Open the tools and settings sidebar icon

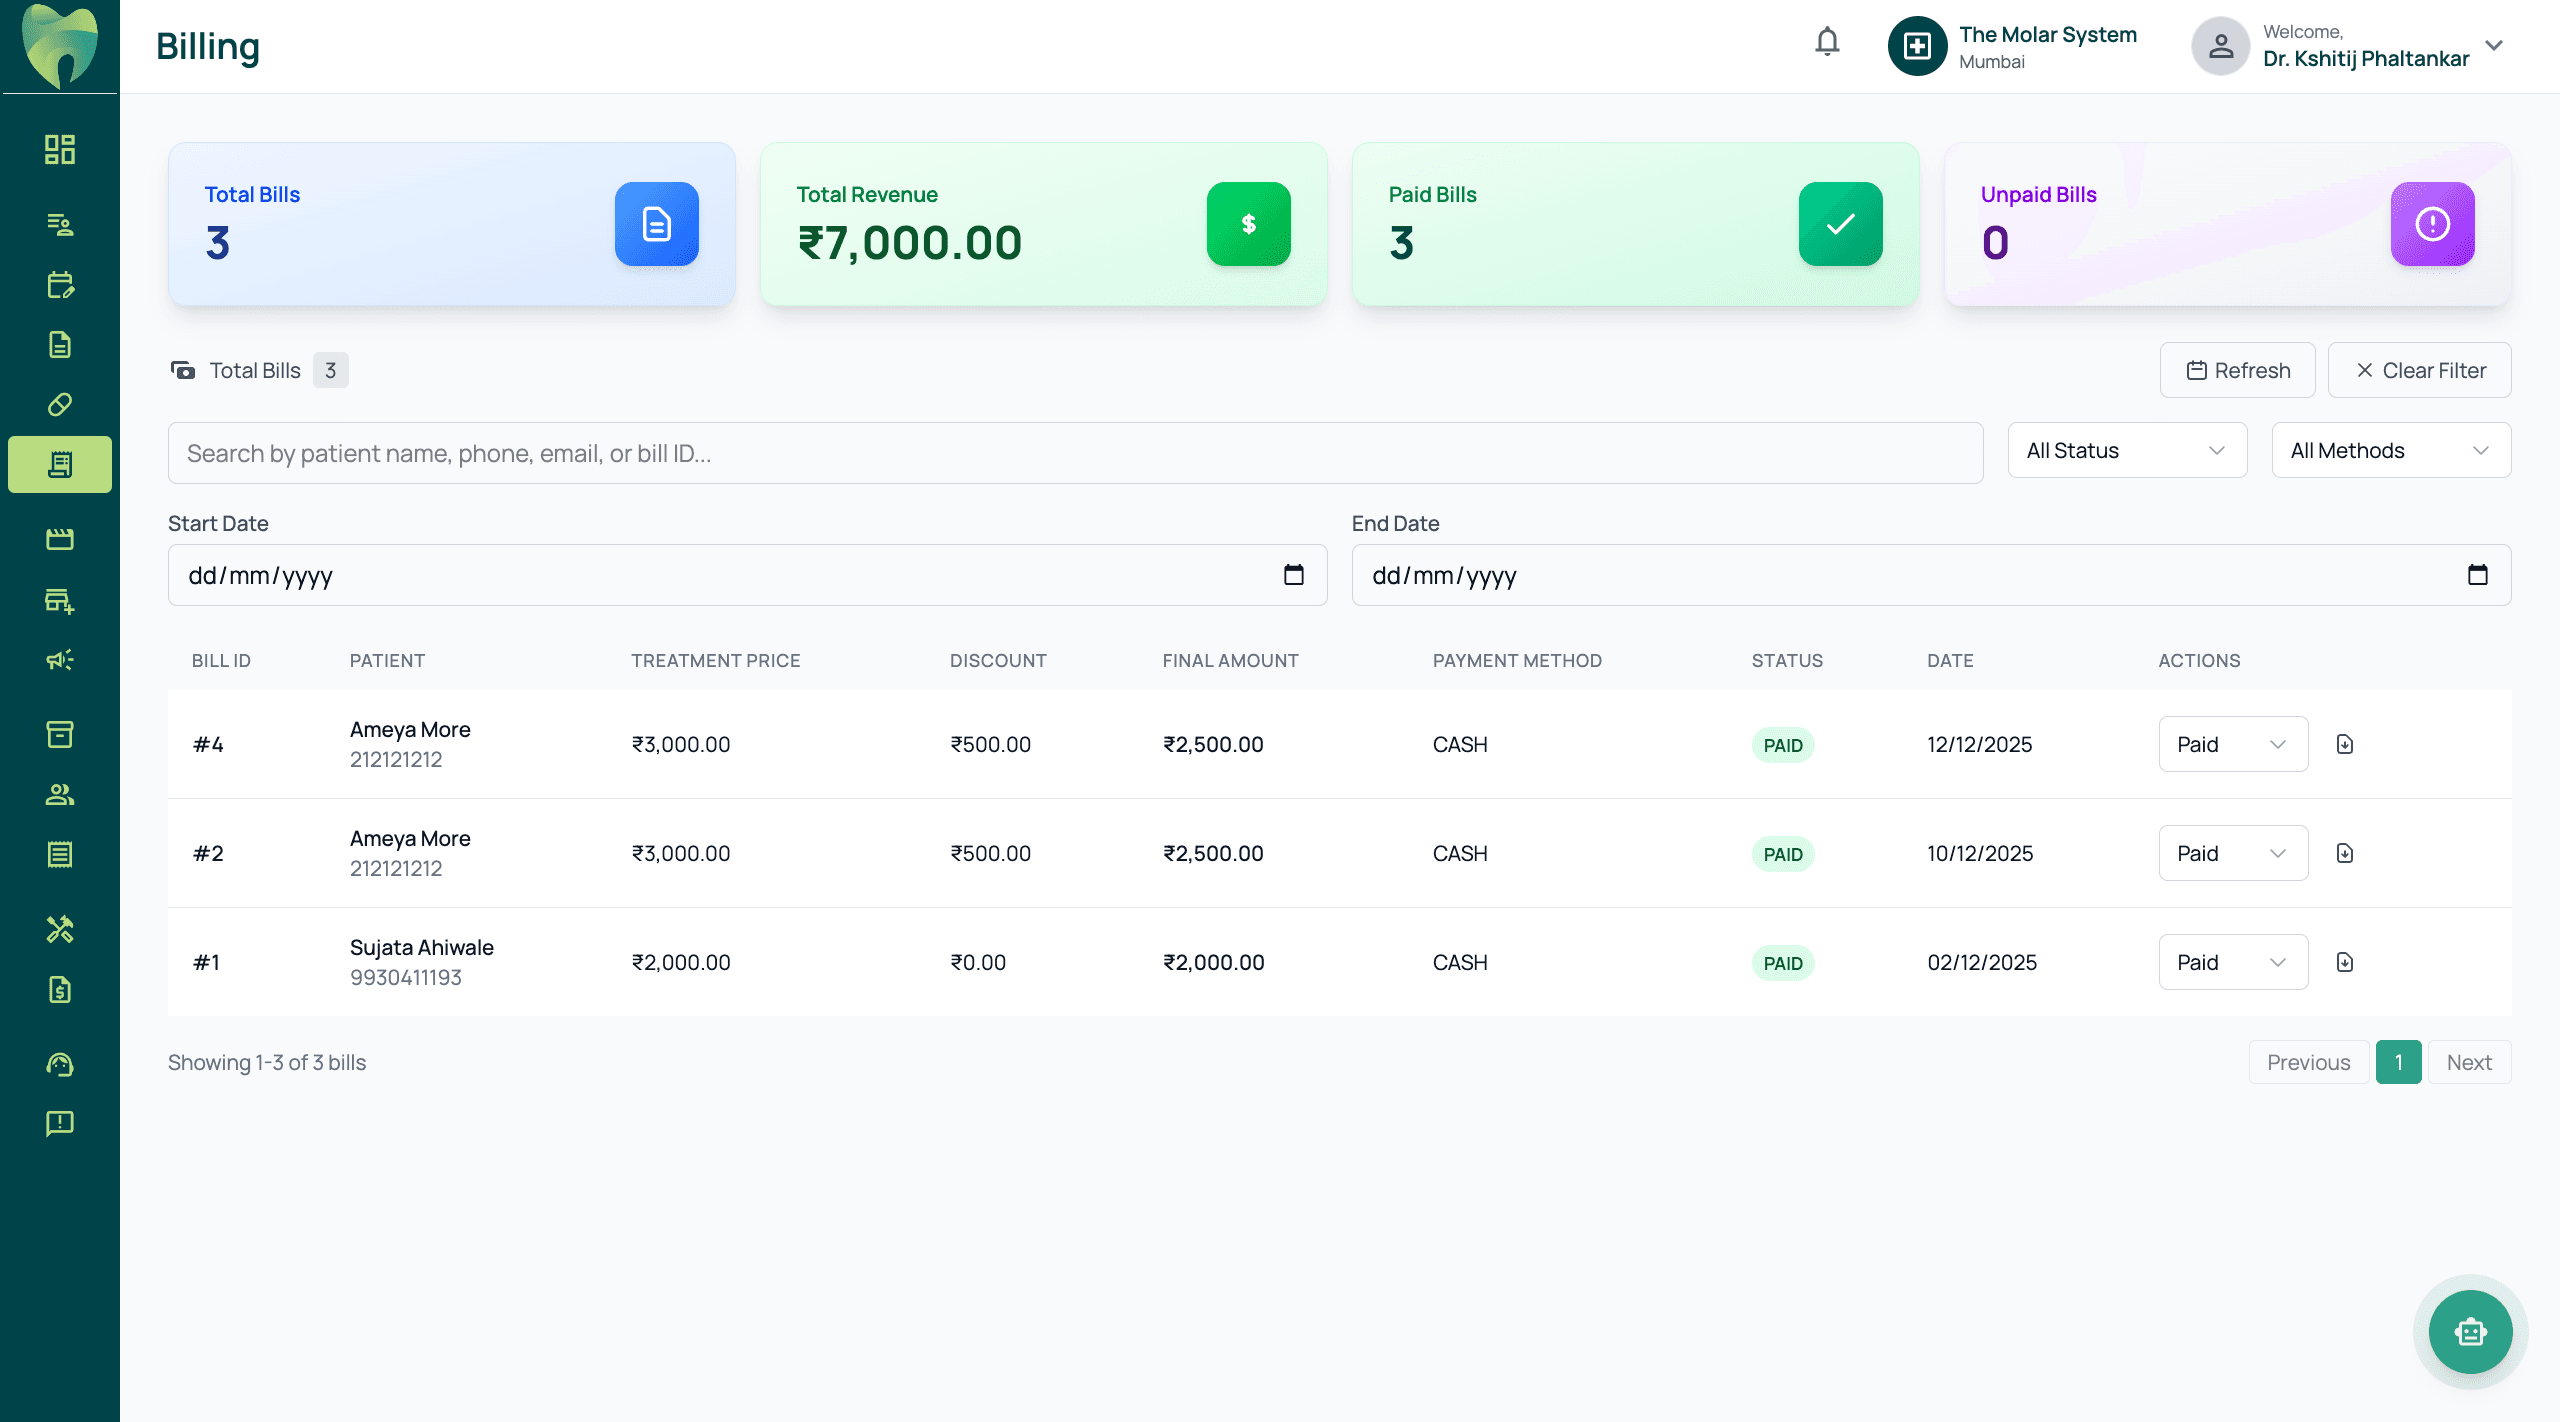[x=60, y=929]
